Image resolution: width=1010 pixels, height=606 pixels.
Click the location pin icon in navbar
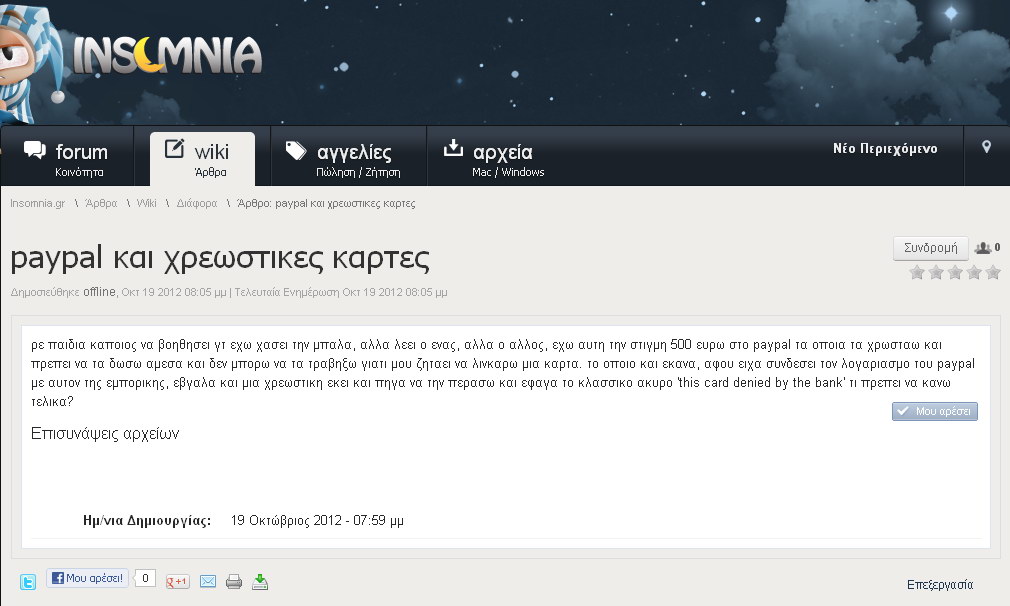[x=986, y=147]
